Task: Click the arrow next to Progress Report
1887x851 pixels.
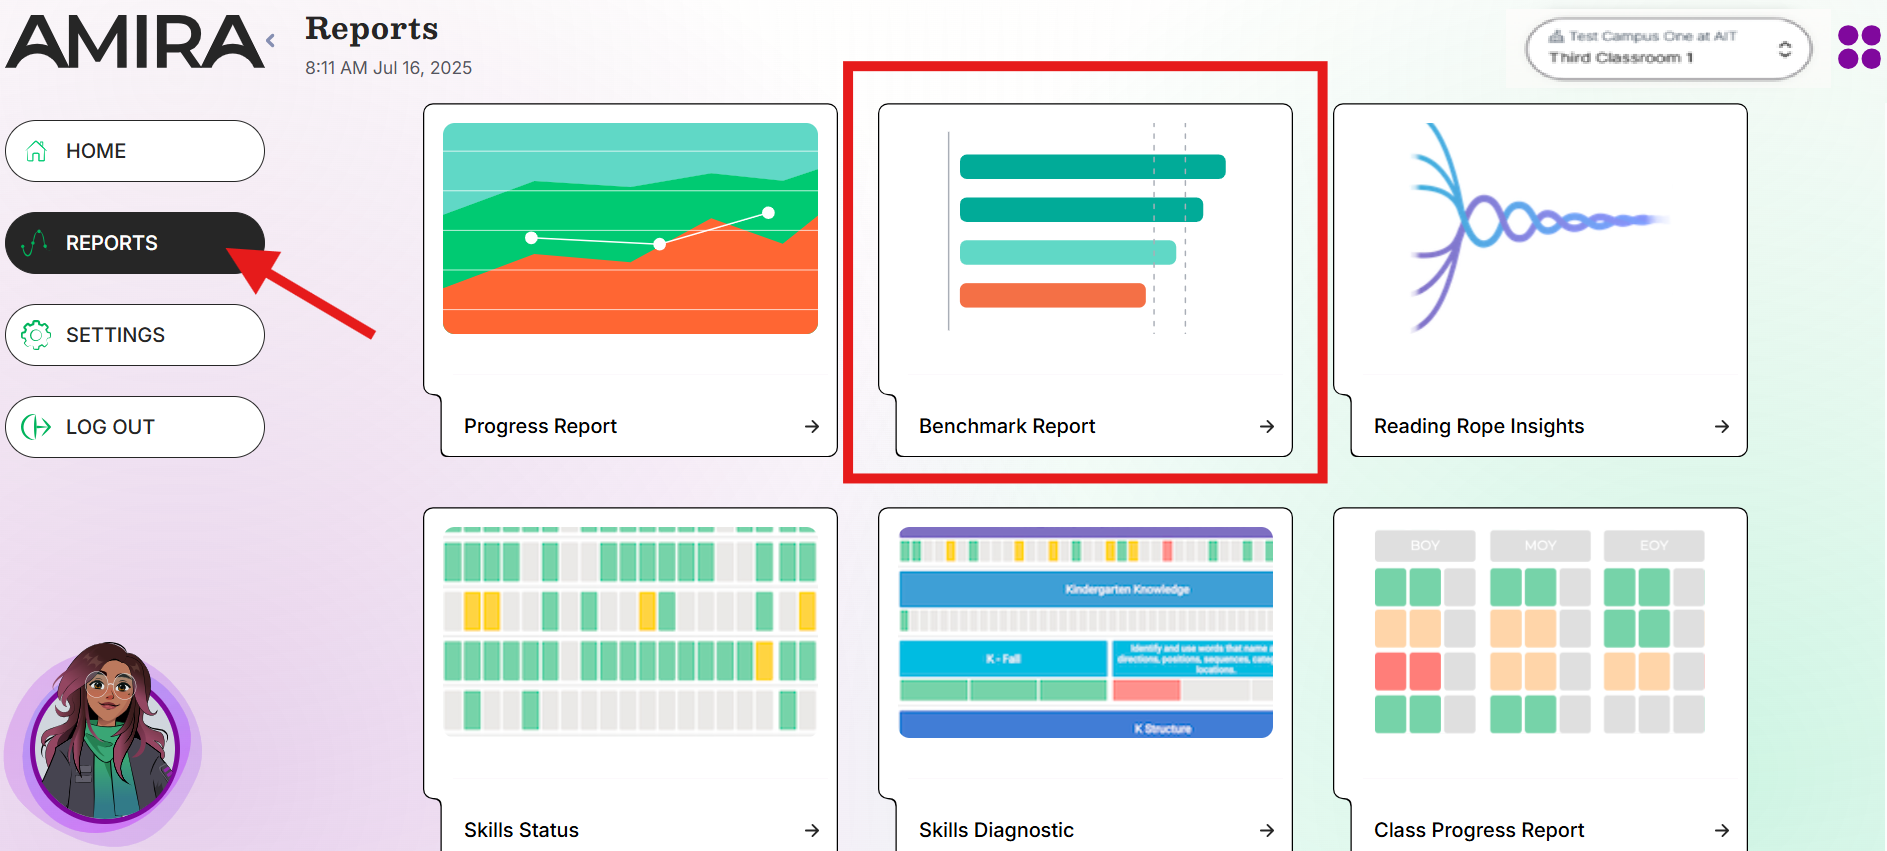Action: (x=812, y=426)
